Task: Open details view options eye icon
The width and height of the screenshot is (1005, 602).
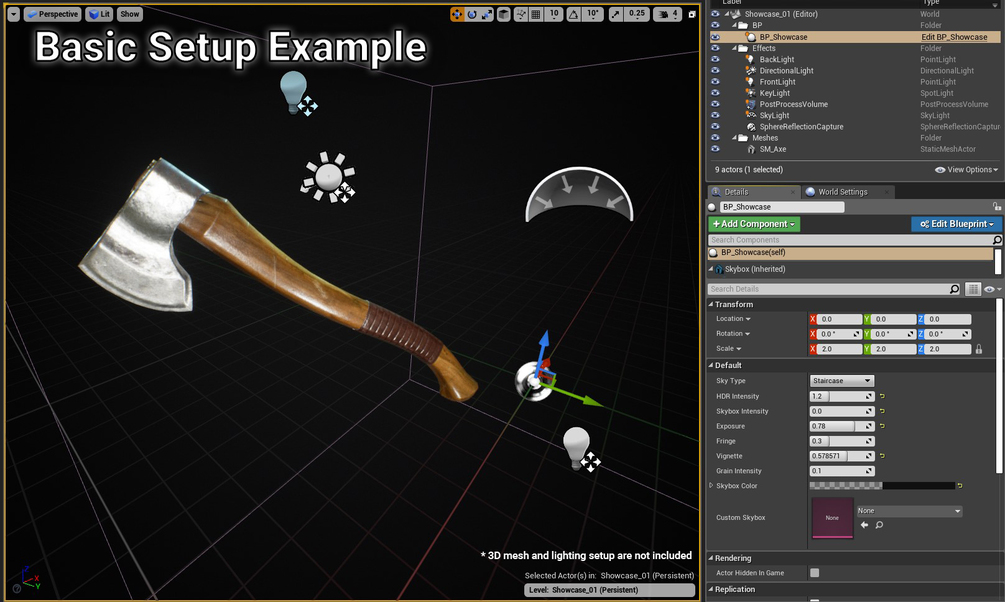Action: [x=992, y=289]
